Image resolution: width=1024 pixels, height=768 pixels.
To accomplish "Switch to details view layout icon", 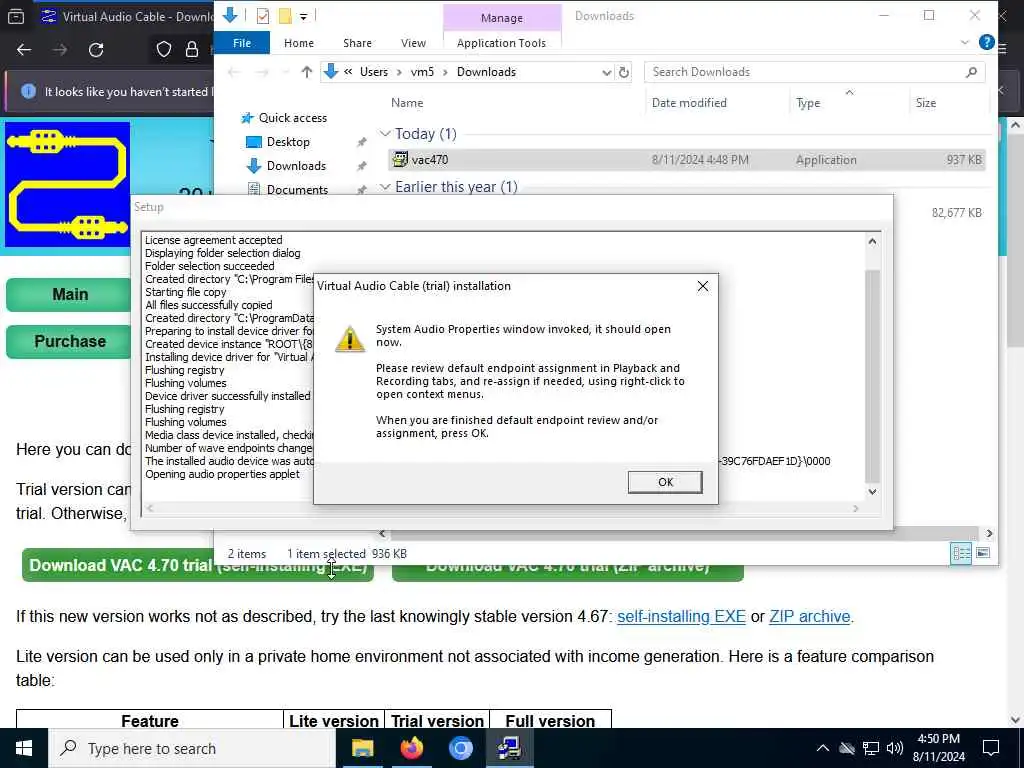I will [x=961, y=554].
